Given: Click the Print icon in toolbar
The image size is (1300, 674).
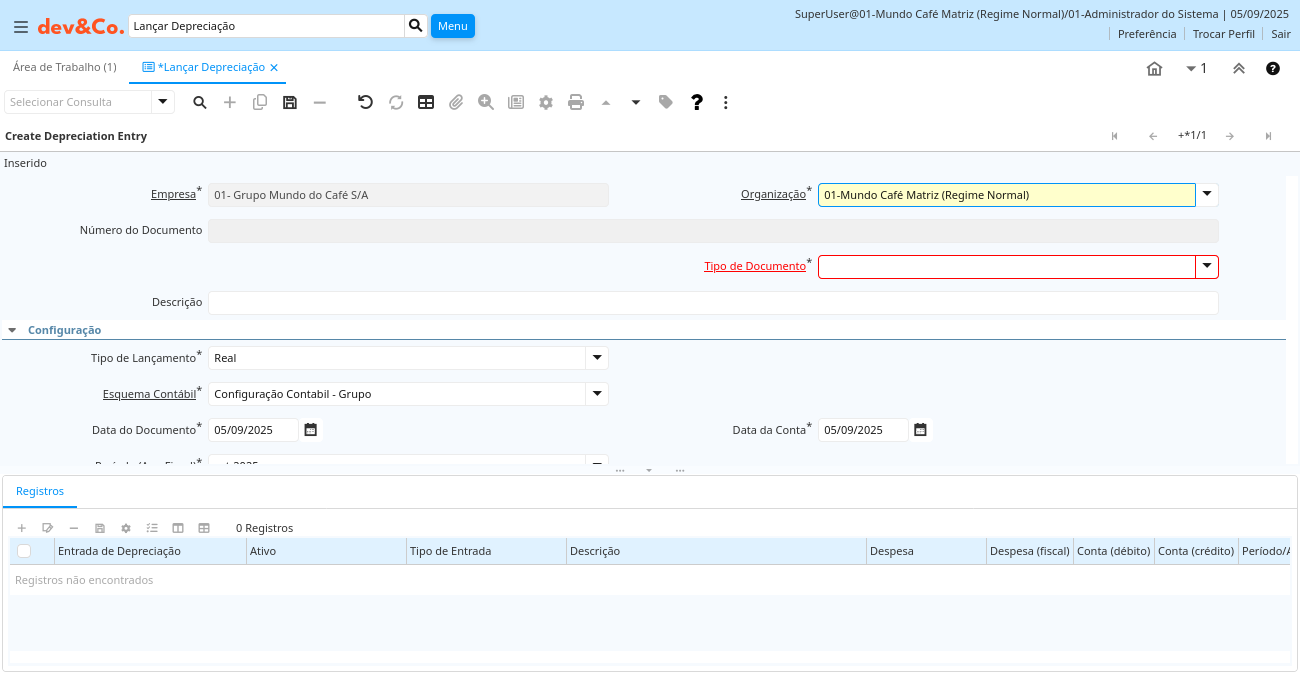Looking at the screenshot, I should tap(576, 102).
